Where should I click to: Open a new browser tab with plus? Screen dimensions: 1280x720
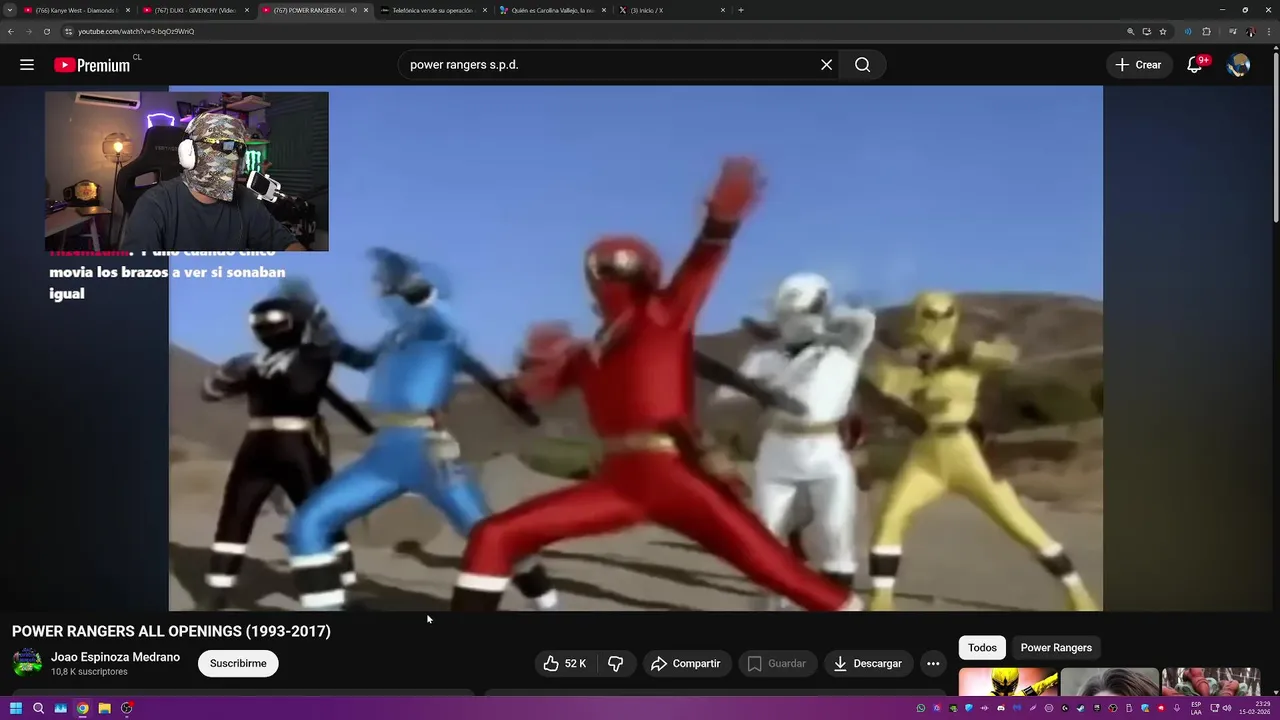click(741, 10)
